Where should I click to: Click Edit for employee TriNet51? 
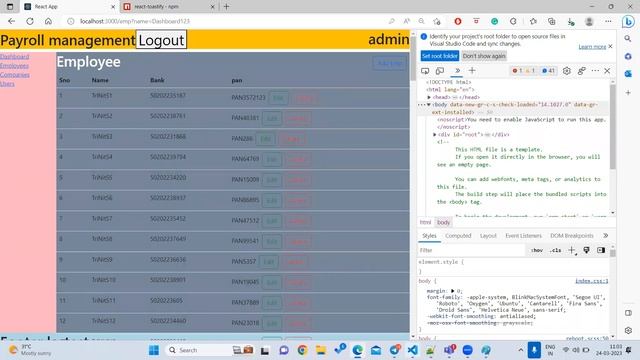[278, 98]
